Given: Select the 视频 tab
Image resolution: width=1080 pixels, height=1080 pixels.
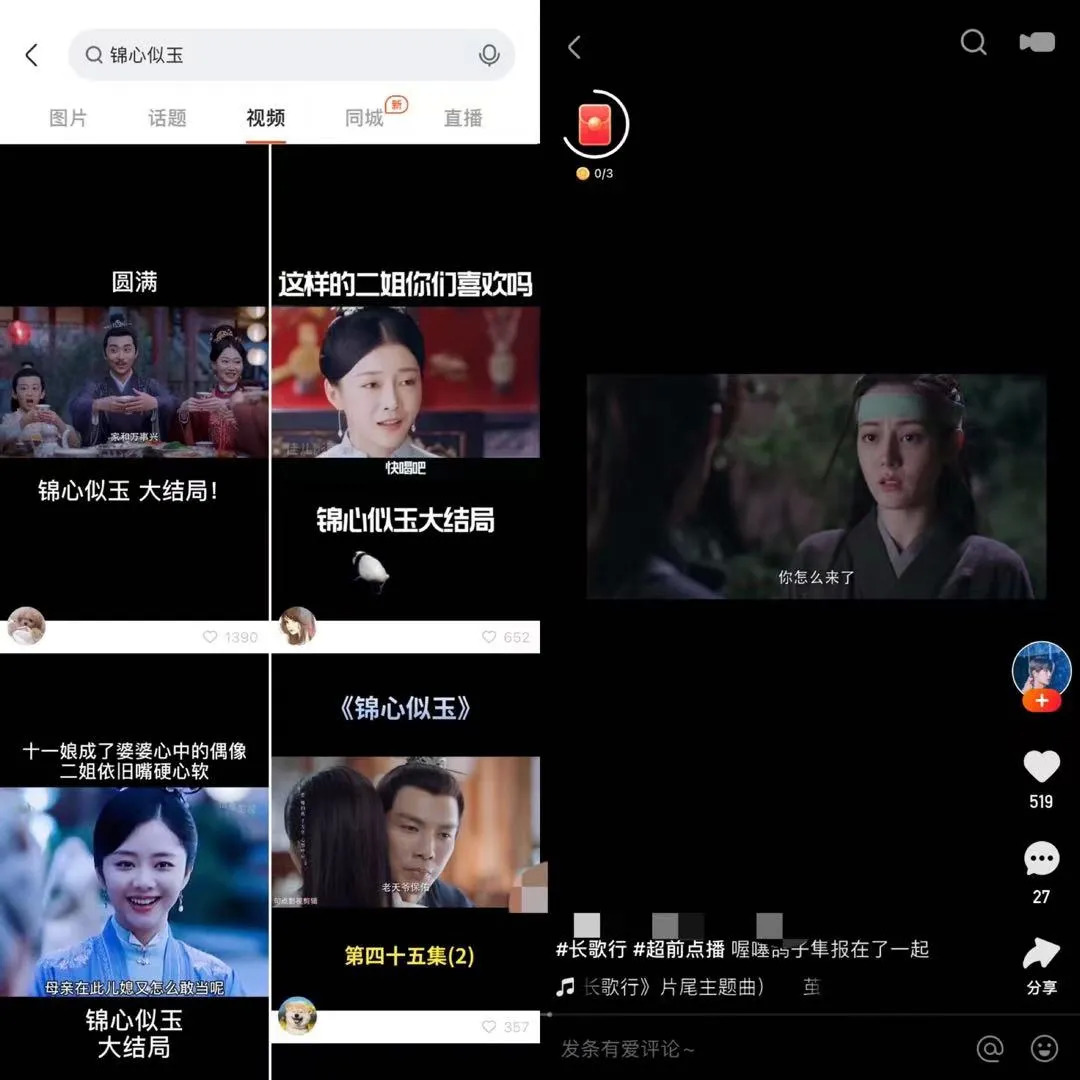Looking at the screenshot, I should tap(266, 118).
